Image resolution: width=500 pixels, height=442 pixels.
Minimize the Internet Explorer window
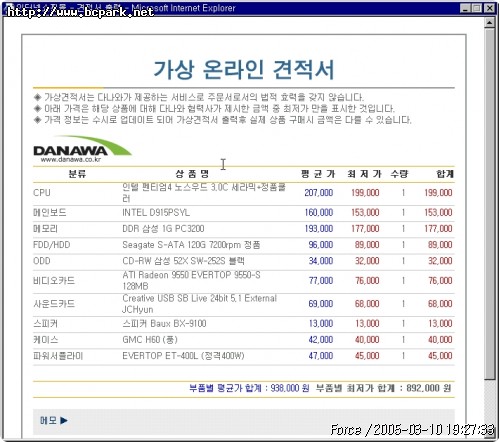click(x=466, y=8)
